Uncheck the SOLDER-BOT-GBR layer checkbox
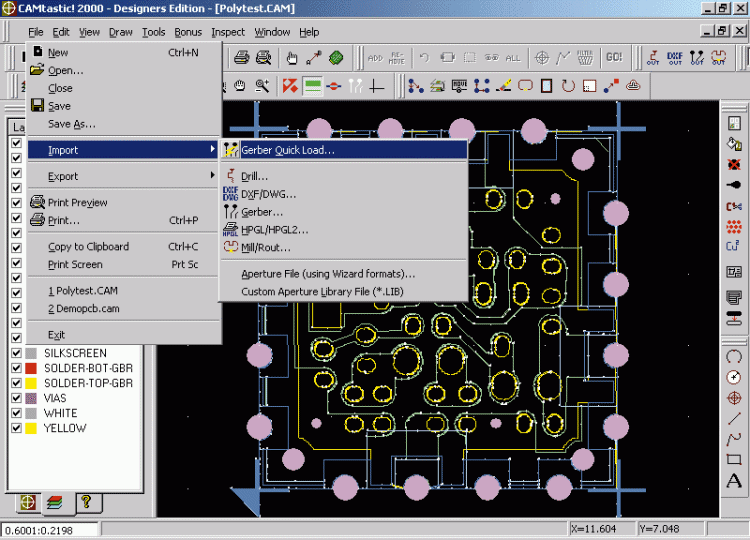 [x=16, y=368]
